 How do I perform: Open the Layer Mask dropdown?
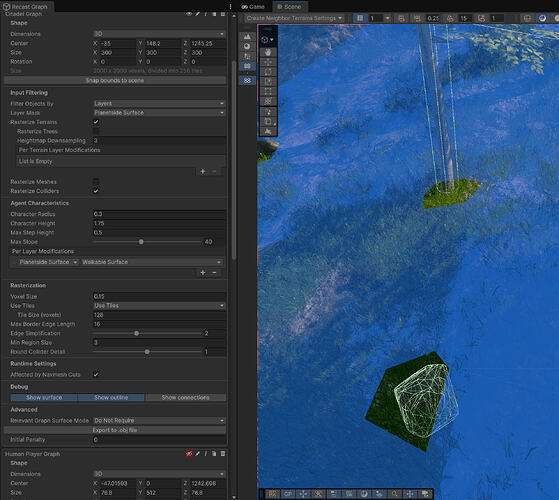point(159,113)
